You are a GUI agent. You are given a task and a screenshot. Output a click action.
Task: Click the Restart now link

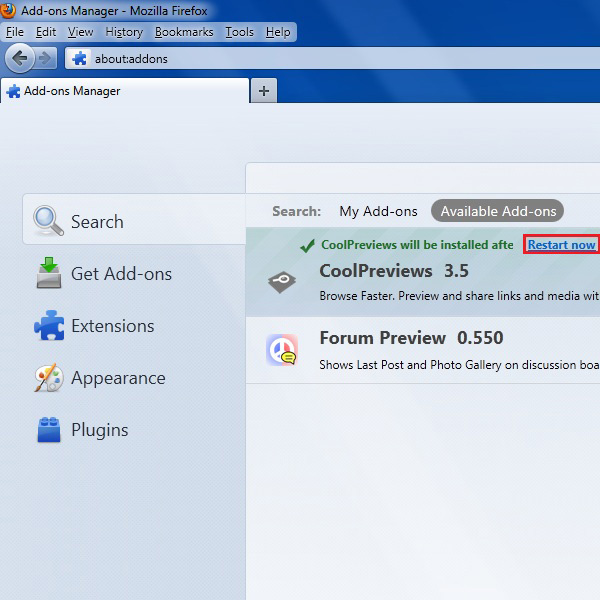click(561, 245)
